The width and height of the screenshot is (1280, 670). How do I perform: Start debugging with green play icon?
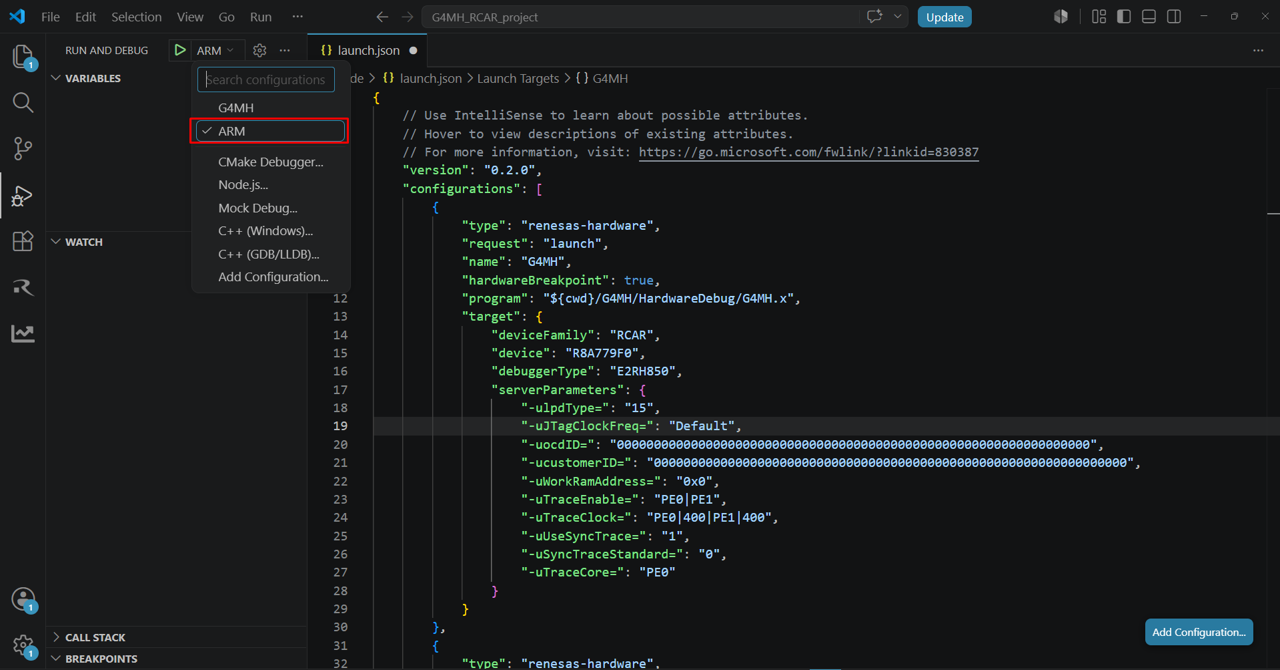(x=180, y=50)
